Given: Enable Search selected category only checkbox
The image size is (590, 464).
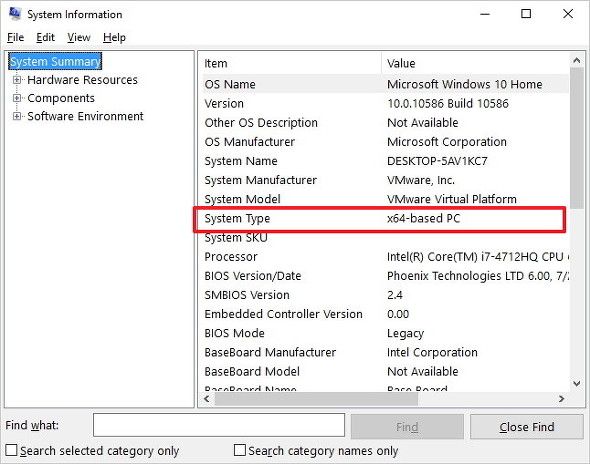Looking at the screenshot, I should tap(11, 450).
